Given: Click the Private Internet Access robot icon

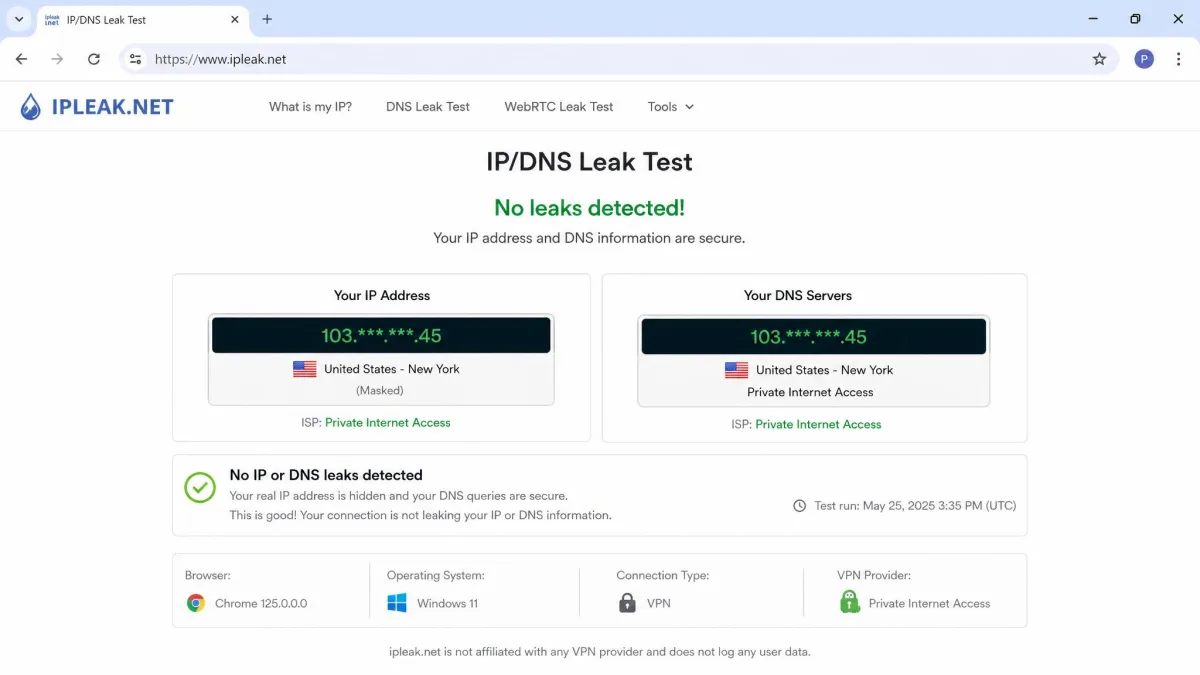Looking at the screenshot, I should [x=850, y=602].
